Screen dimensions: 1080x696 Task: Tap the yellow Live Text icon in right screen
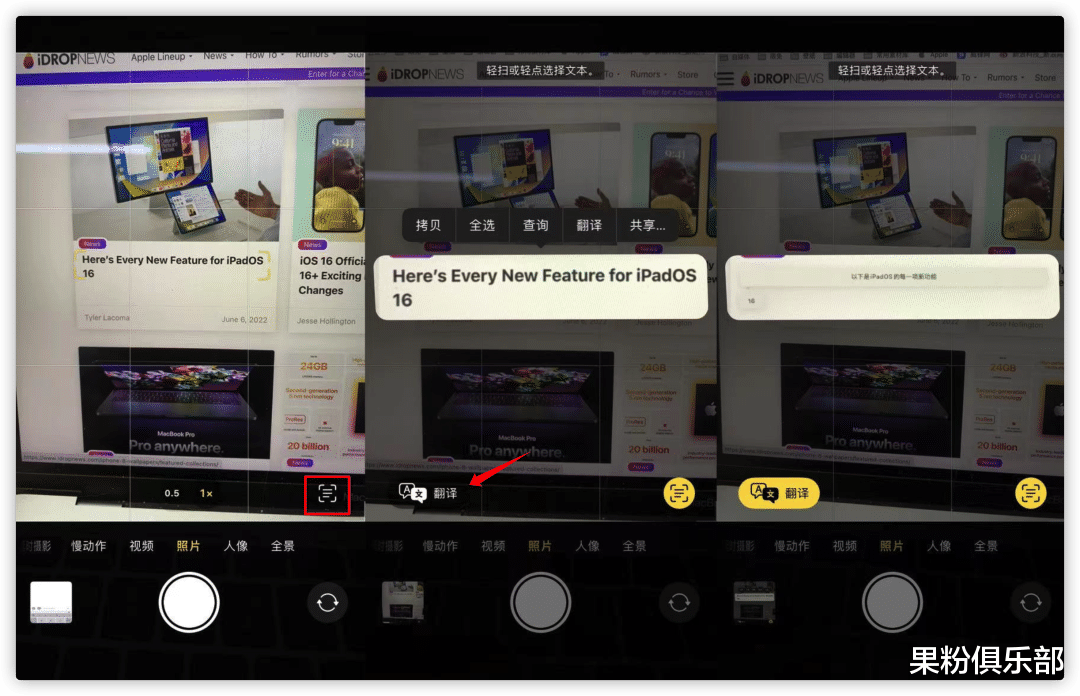[x=1030, y=493]
